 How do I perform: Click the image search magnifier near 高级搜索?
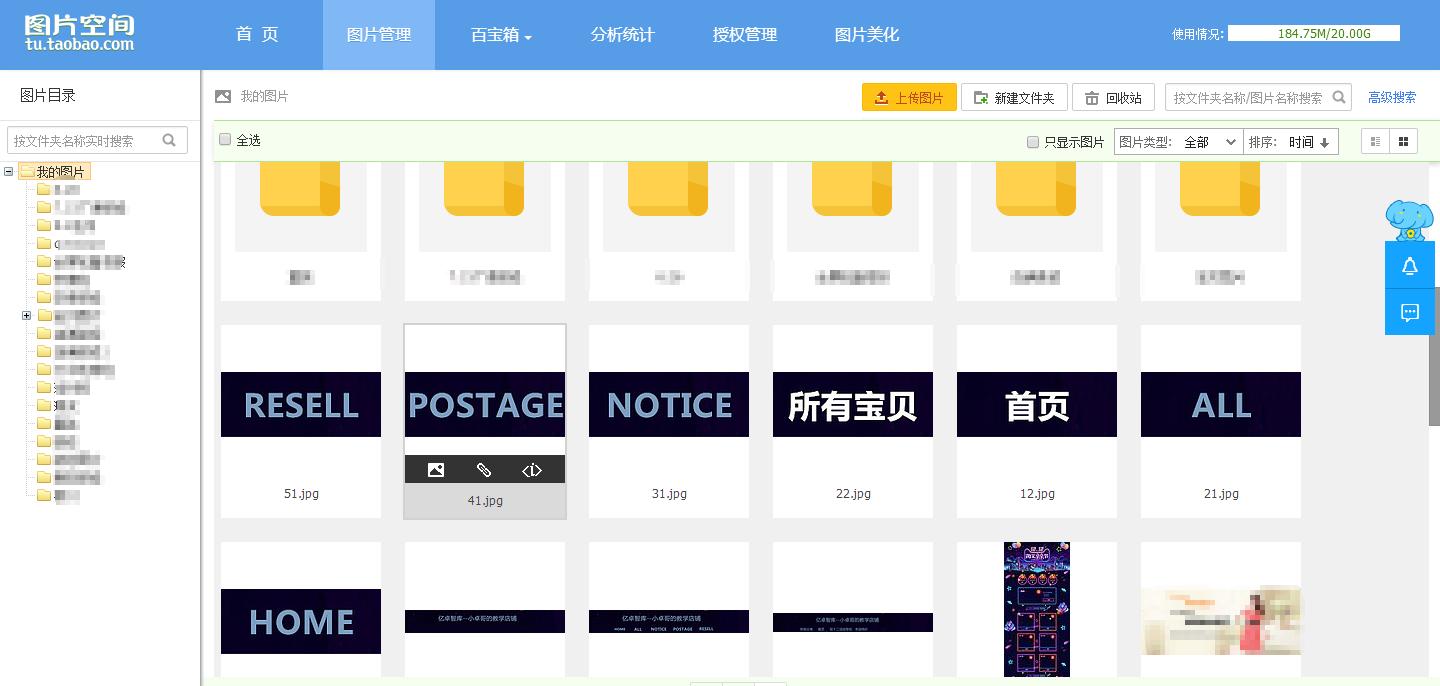[1340, 97]
